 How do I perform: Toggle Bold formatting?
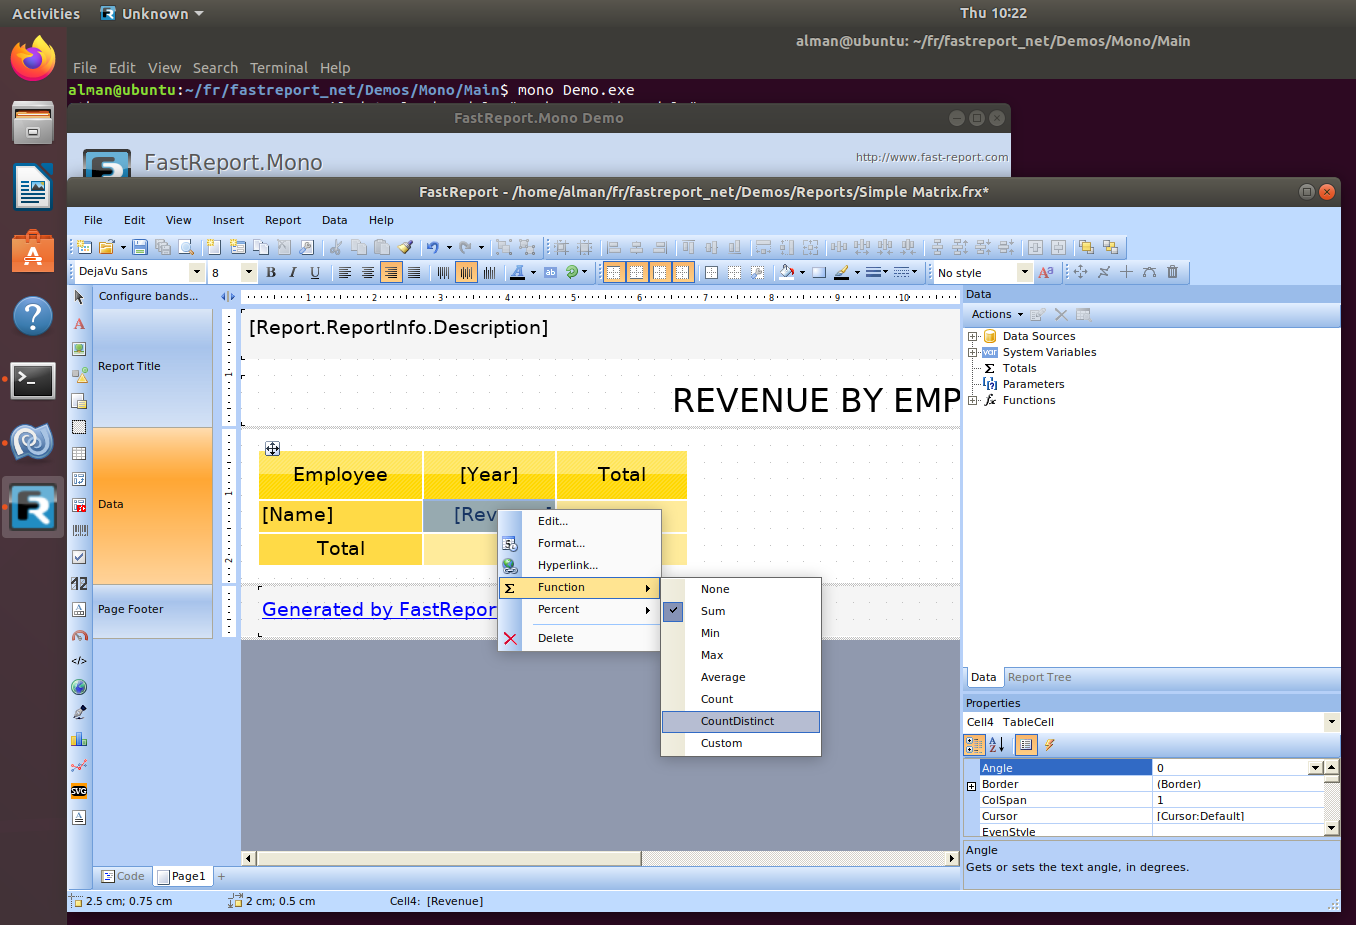point(270,272)
